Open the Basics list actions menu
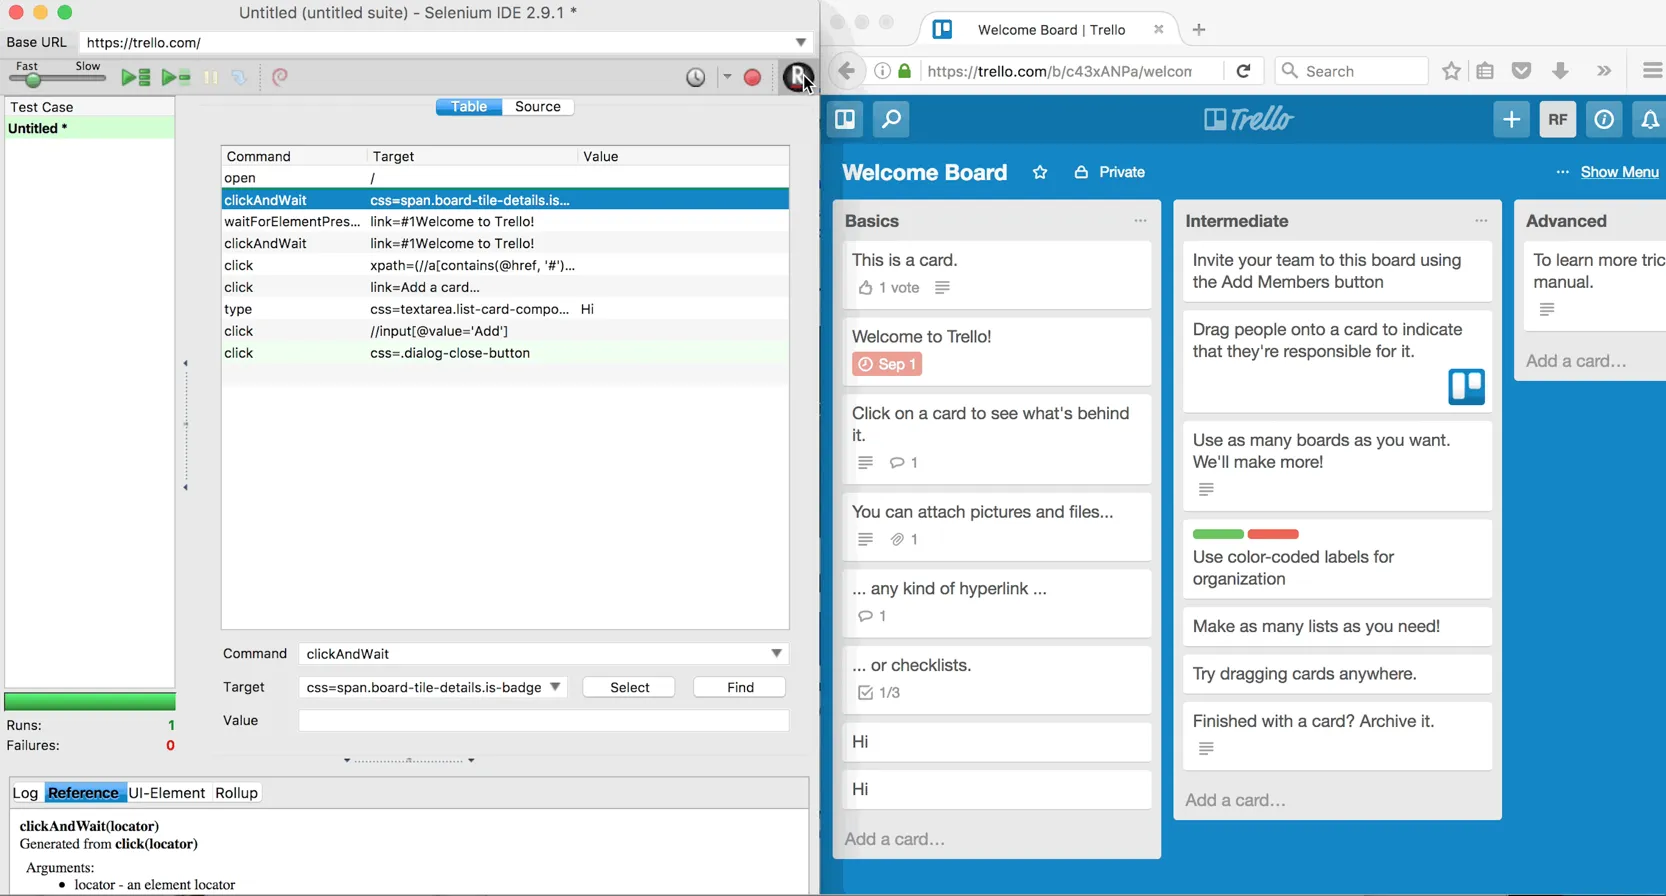 click(1140, 221)
